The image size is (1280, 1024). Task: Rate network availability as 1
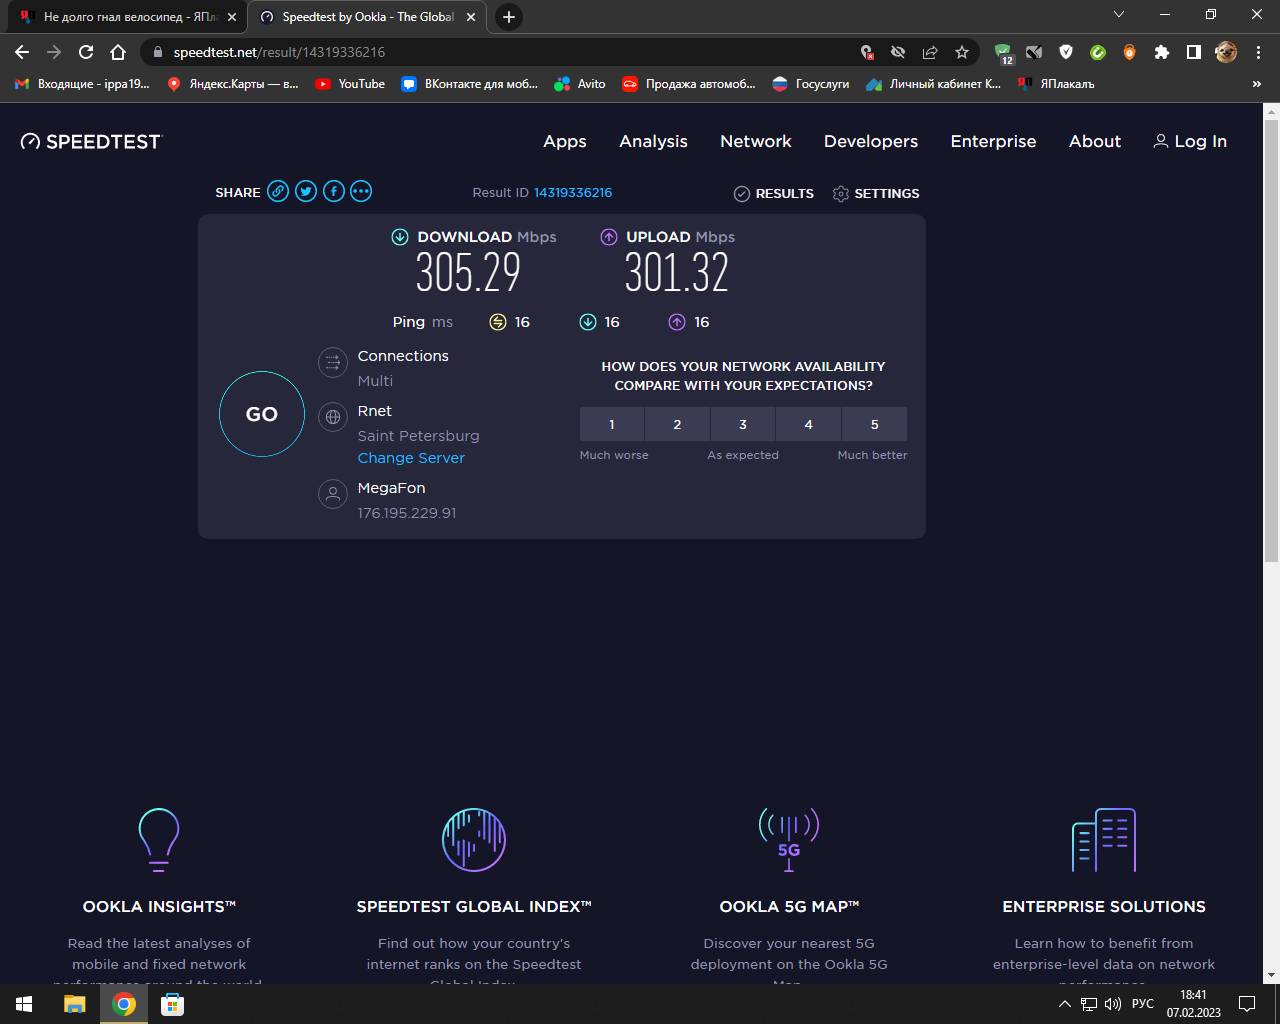(x=612, y=424)
